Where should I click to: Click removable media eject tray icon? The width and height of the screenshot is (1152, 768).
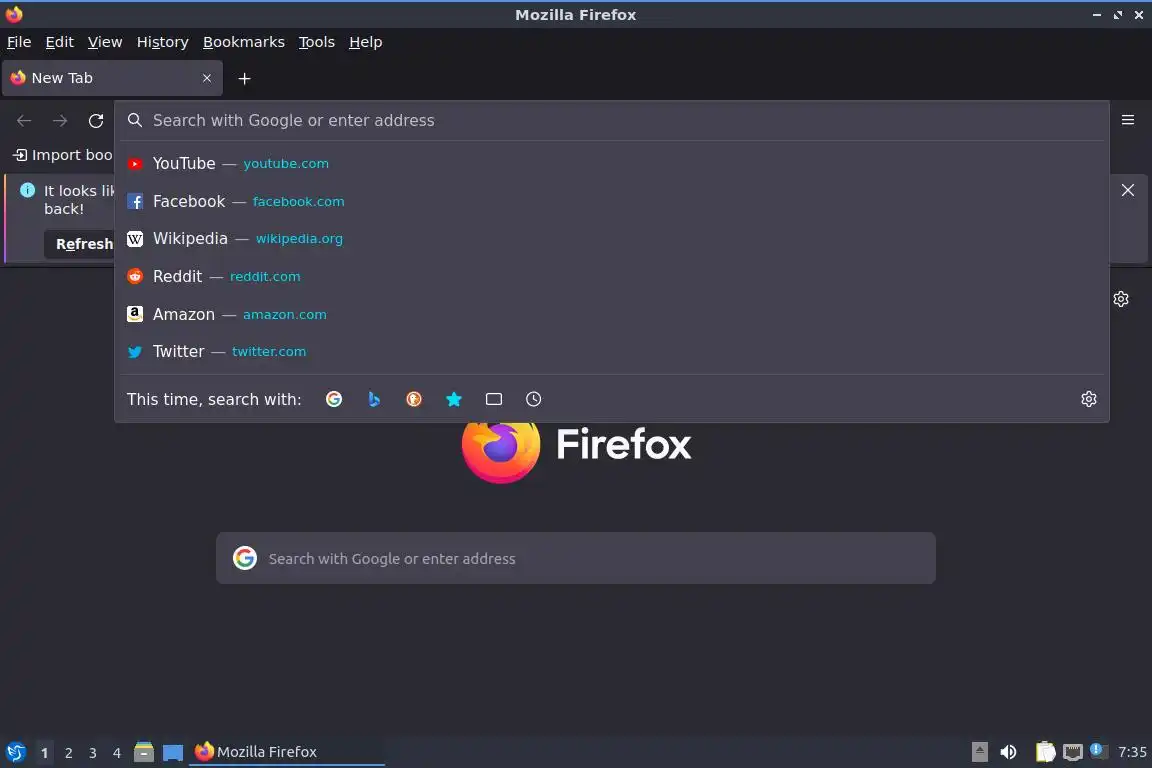pos(979,752)
